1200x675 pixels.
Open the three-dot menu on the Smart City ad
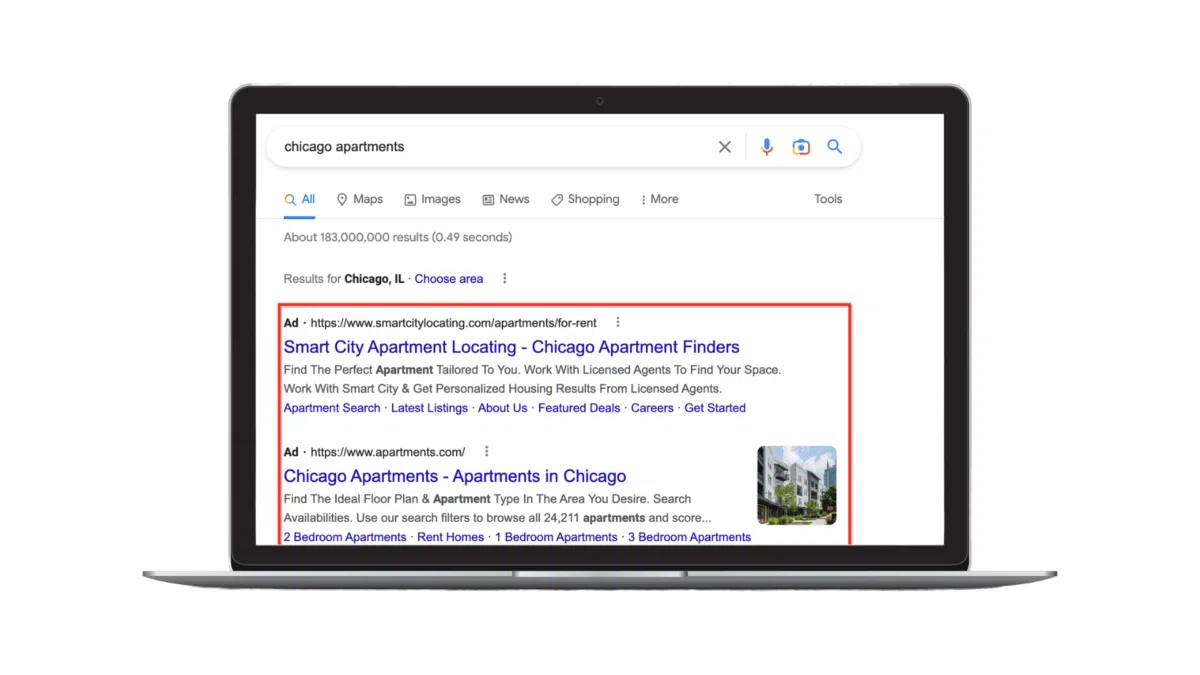pyautogui.click(x=618, y=322)
